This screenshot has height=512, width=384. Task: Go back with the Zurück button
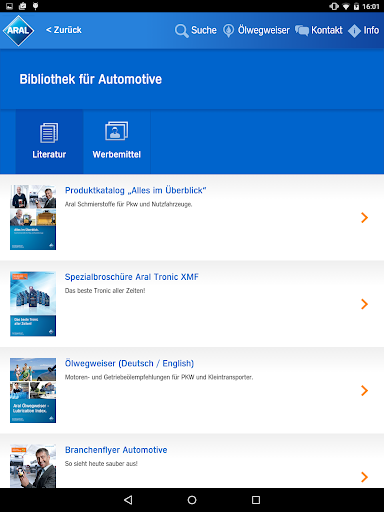click(64, 30)
